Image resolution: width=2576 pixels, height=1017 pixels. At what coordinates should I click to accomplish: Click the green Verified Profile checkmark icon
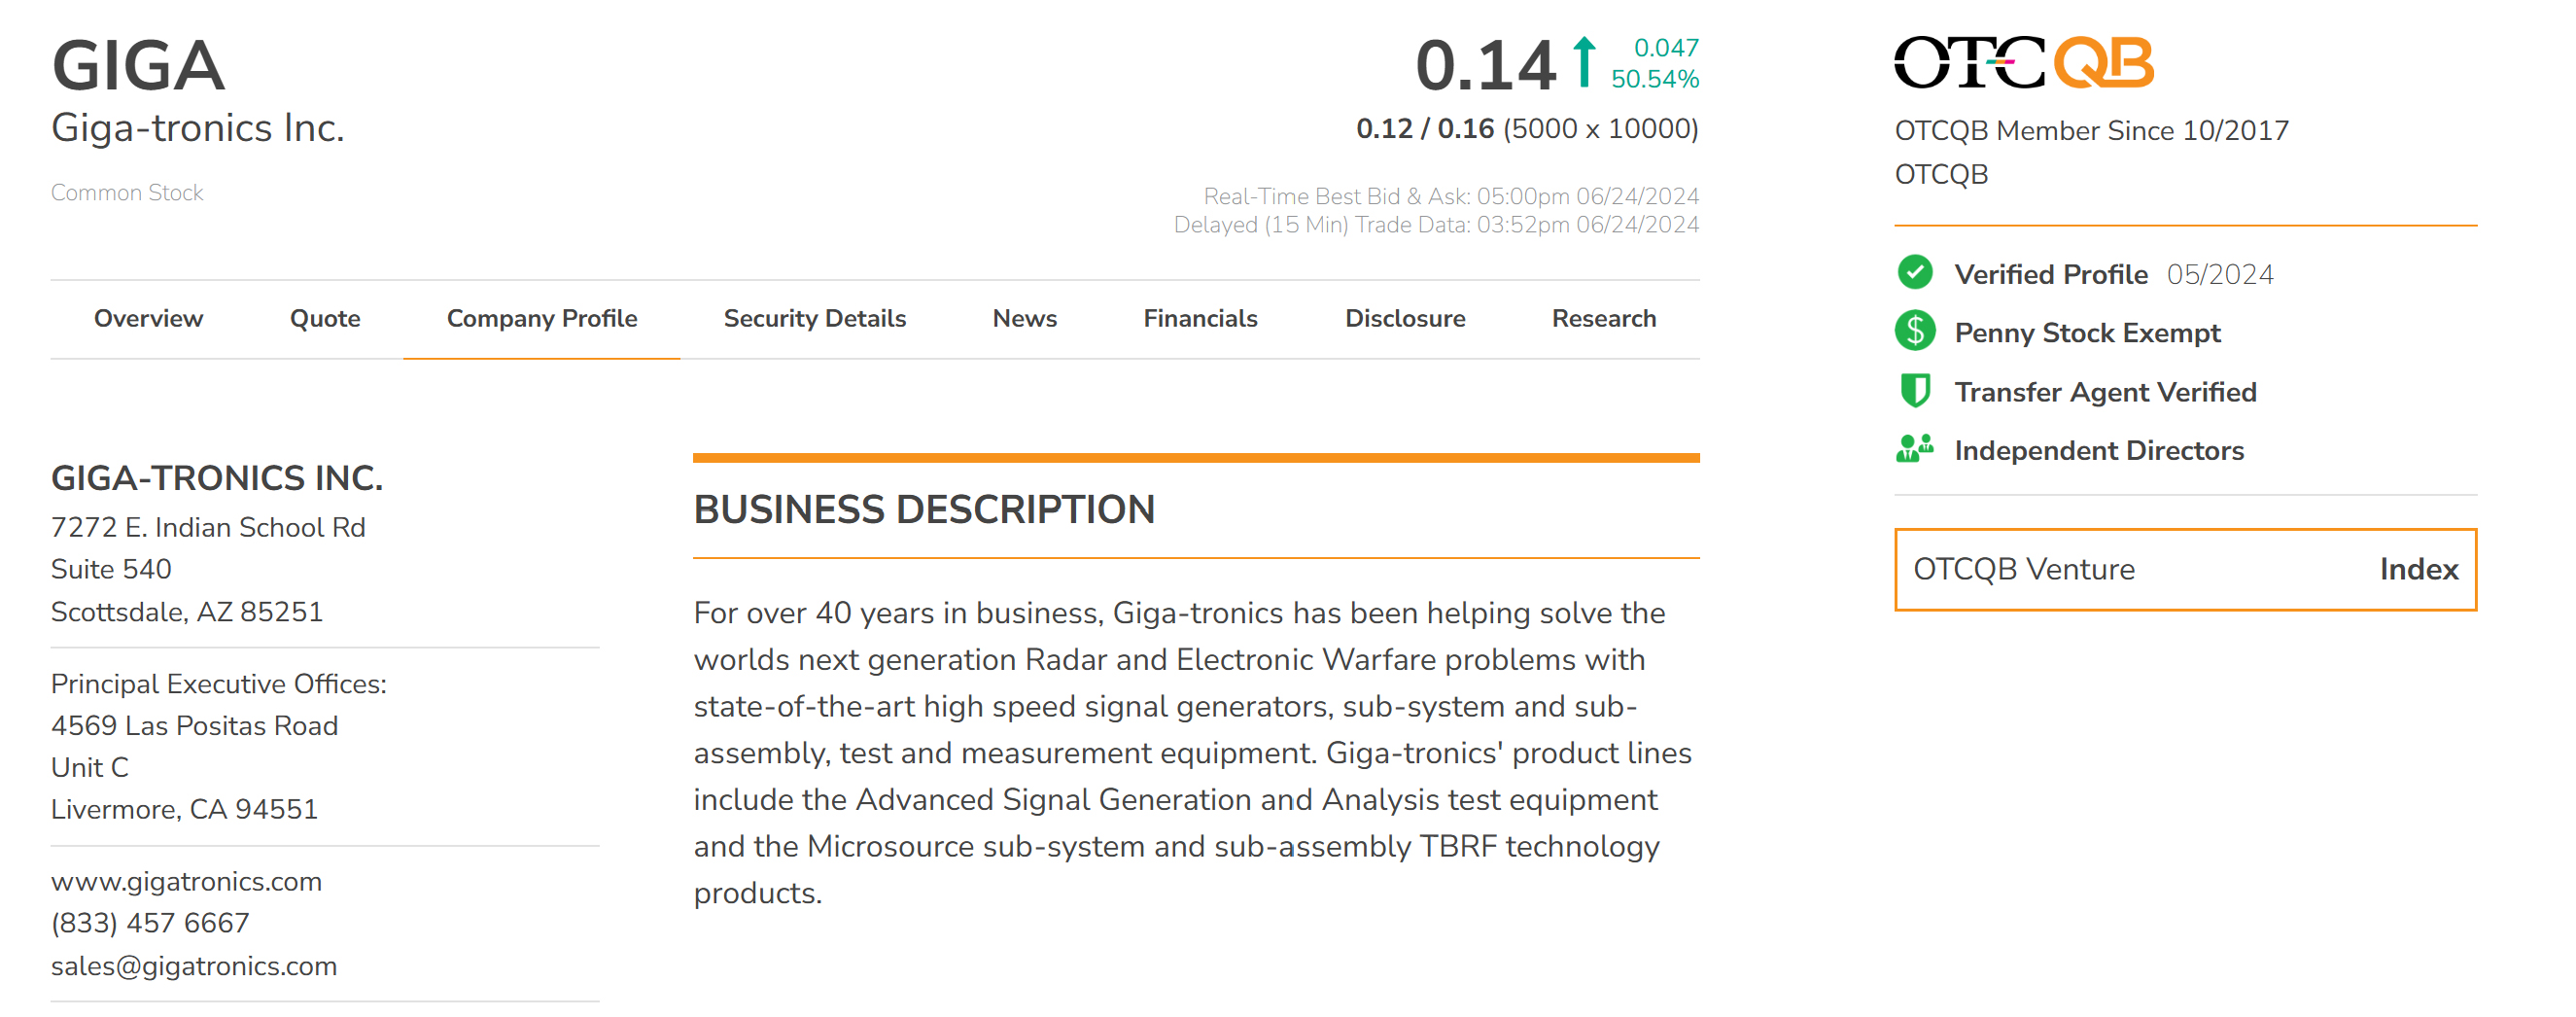tap(1914, 273)
